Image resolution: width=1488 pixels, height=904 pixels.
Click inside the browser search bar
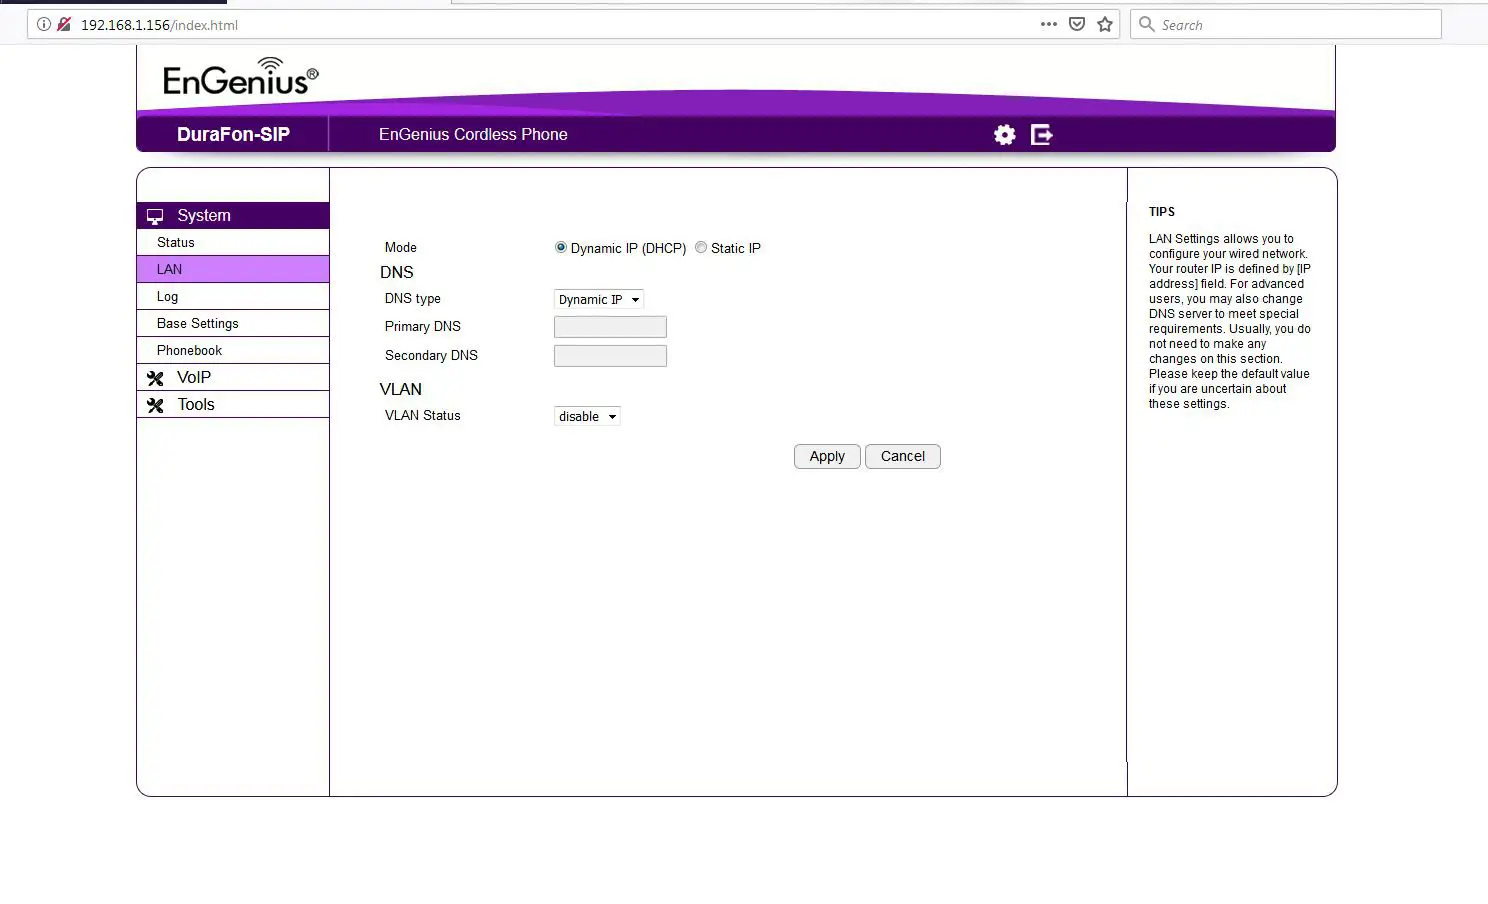(x=1286, y=24)
